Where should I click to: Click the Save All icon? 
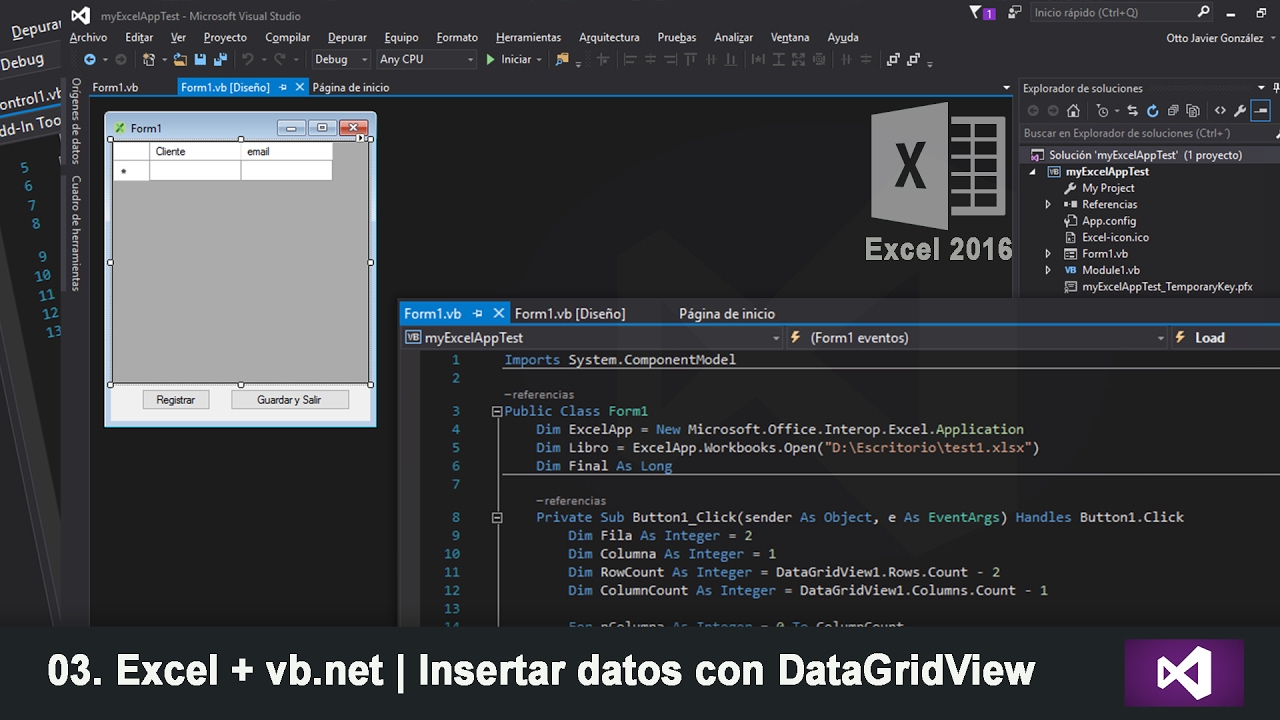[220, 60]
